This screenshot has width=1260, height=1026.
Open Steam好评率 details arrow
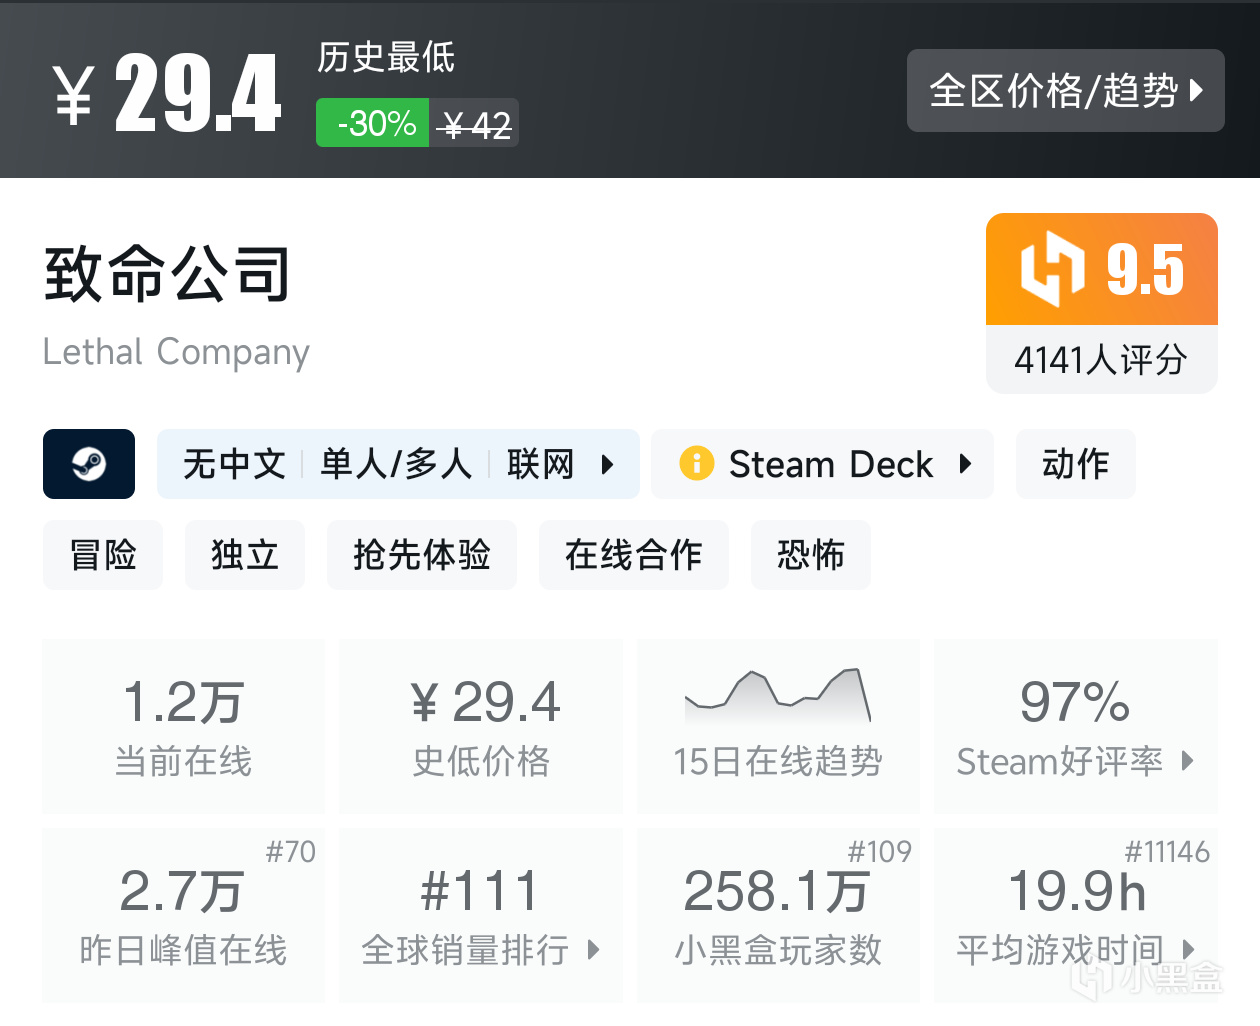tap(1188, 761)
